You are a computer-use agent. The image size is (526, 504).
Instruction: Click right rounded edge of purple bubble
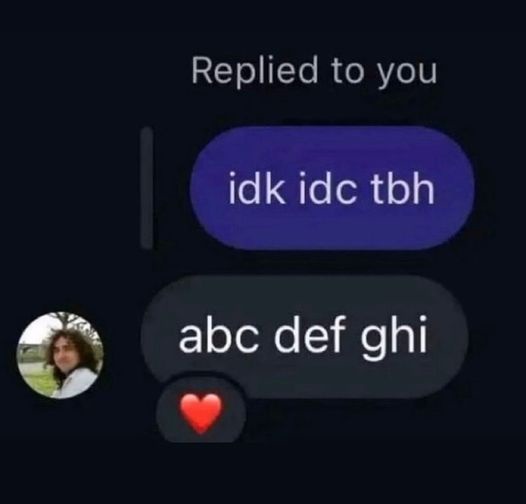click(465, 188)
